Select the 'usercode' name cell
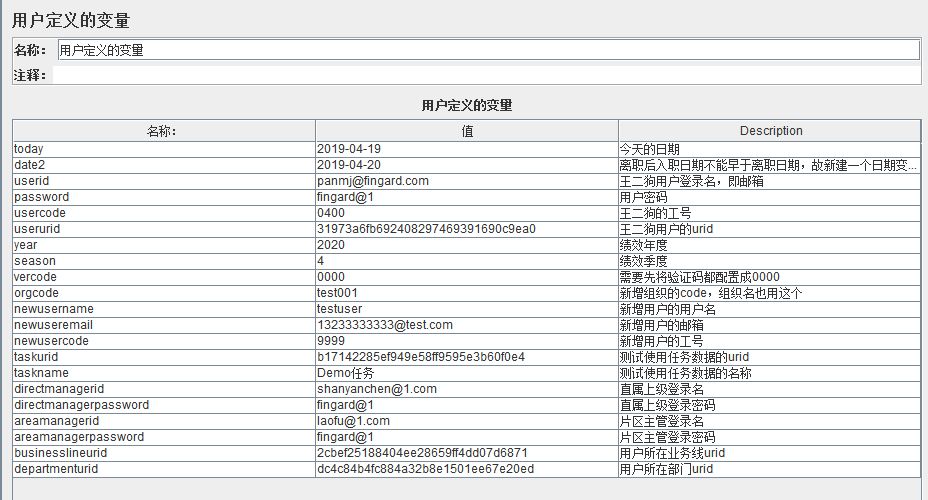The height and width of the screenshot is (500, 928). [x=164, y=213]
